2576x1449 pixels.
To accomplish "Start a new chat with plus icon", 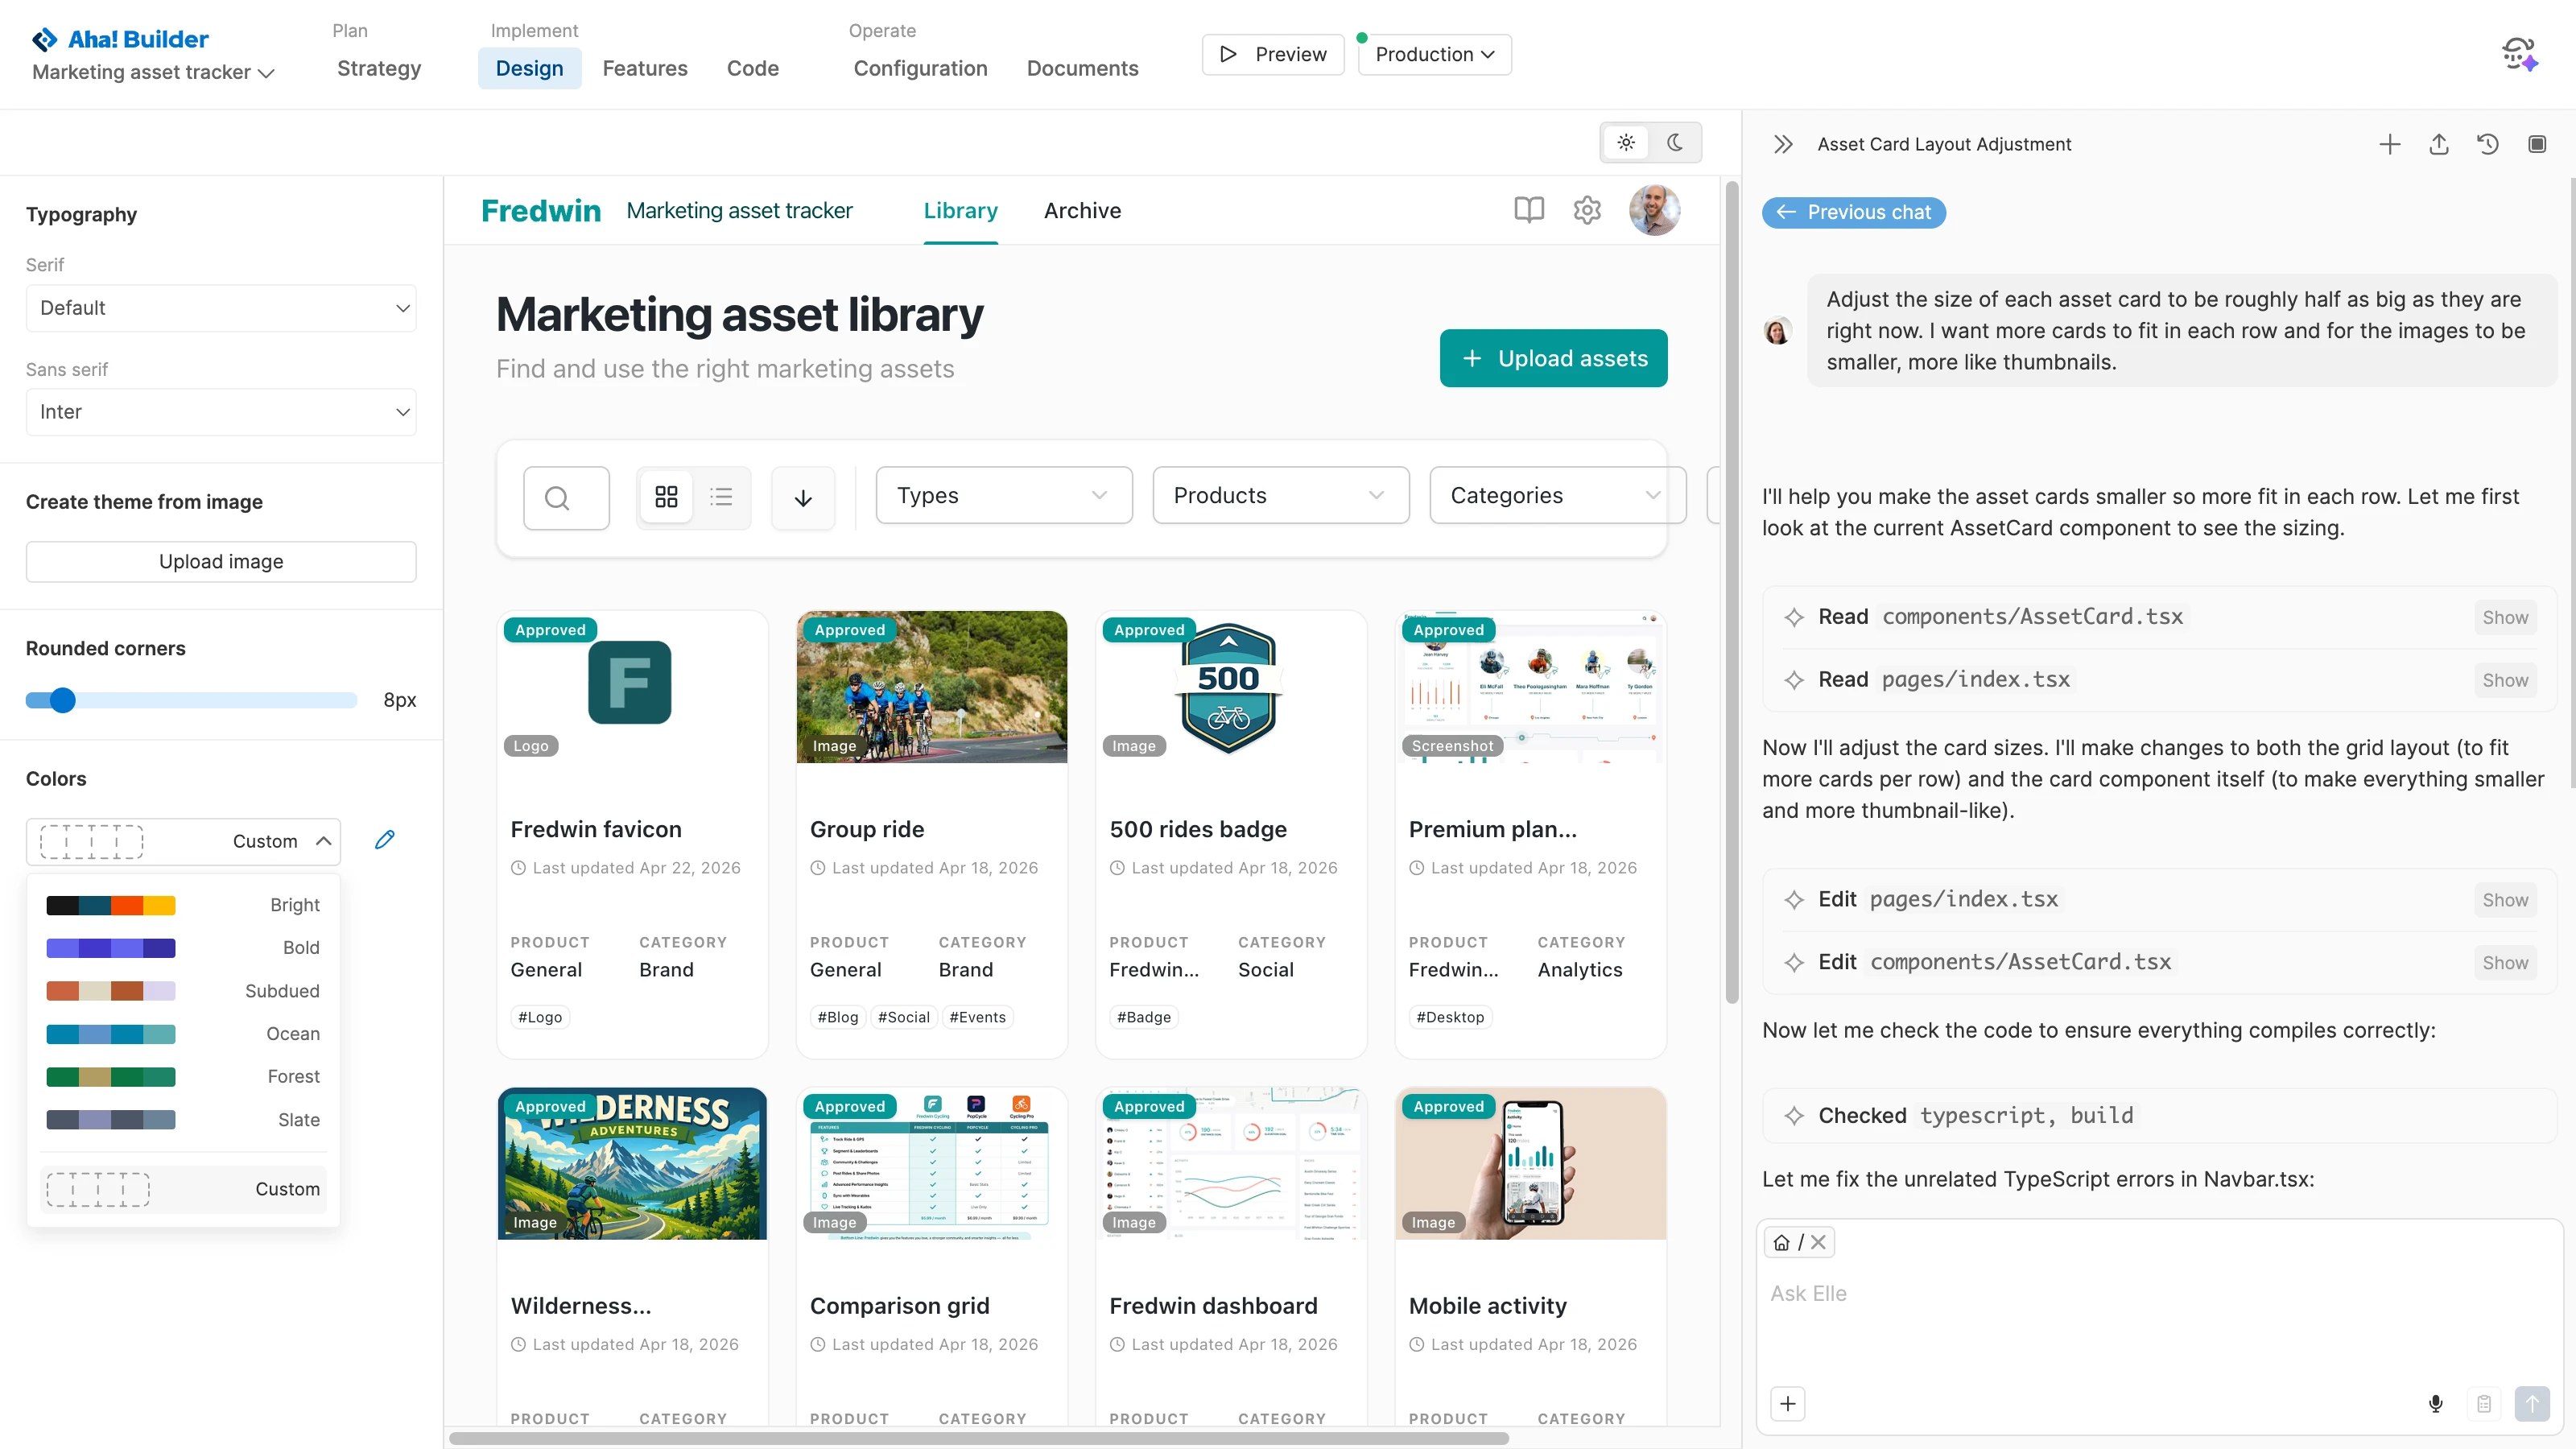I will tap(2389, 144).
